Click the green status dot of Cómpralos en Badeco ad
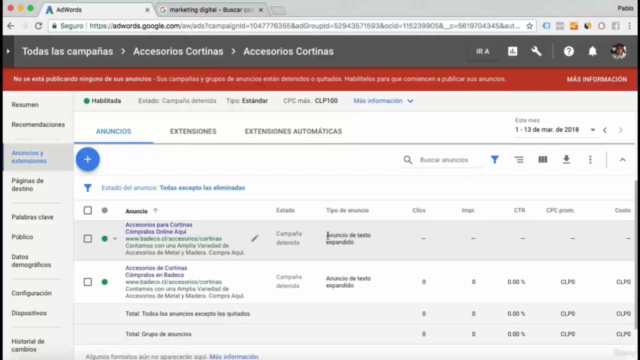This screenshot has height=360, width=640. click(104, 282)
